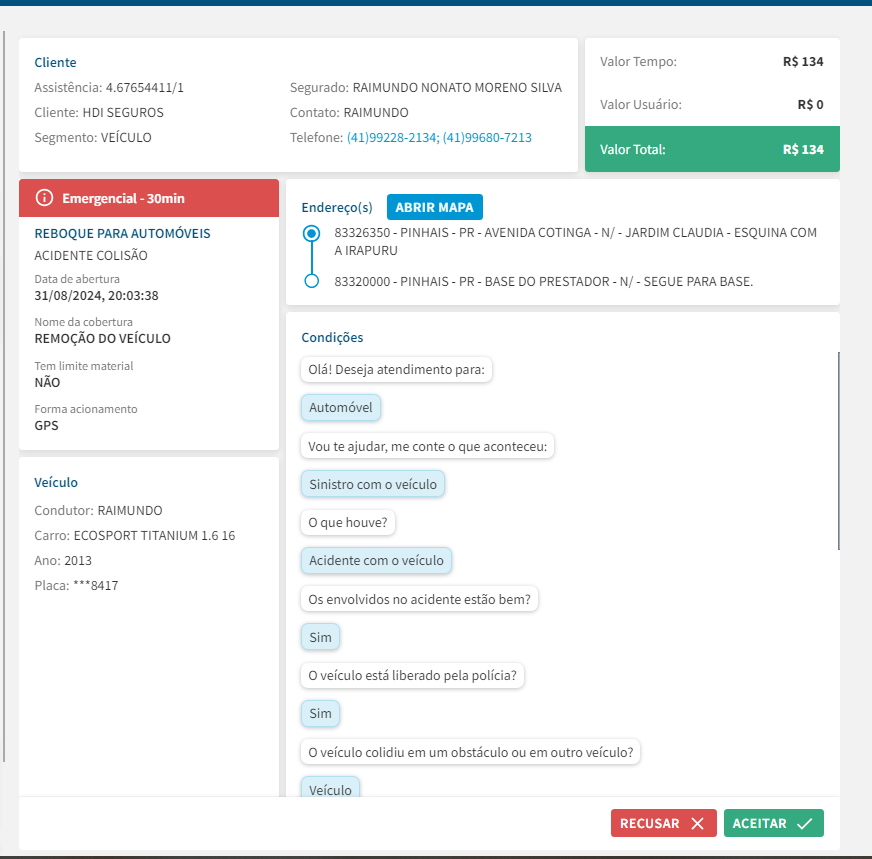Select the "Sinistro com o veículo" answer chip
The width and height of the screenshot is (872, 859).
pos(373,484)
